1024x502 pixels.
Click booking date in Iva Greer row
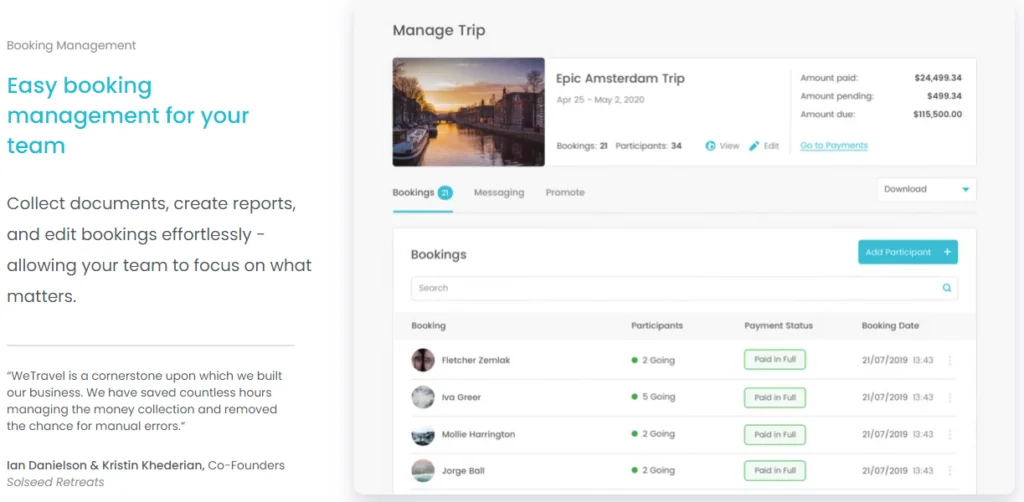pyautogui.click(x=897, y=397)
